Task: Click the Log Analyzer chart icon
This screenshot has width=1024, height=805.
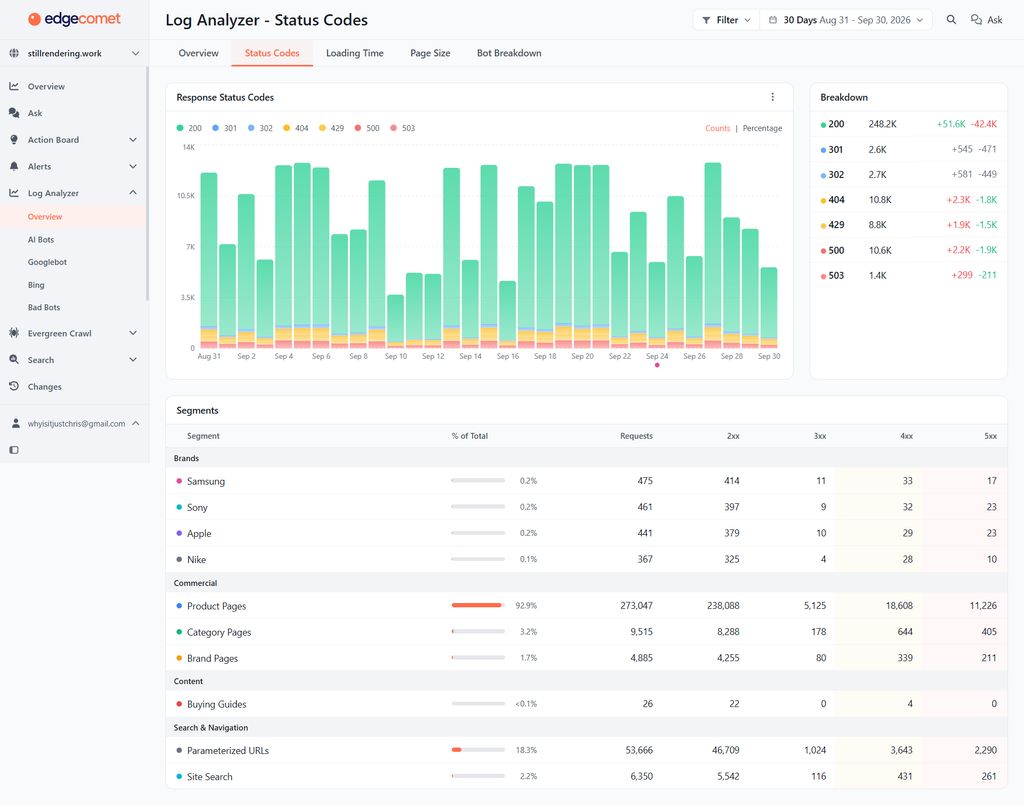Action: click(x=14, y=193)
